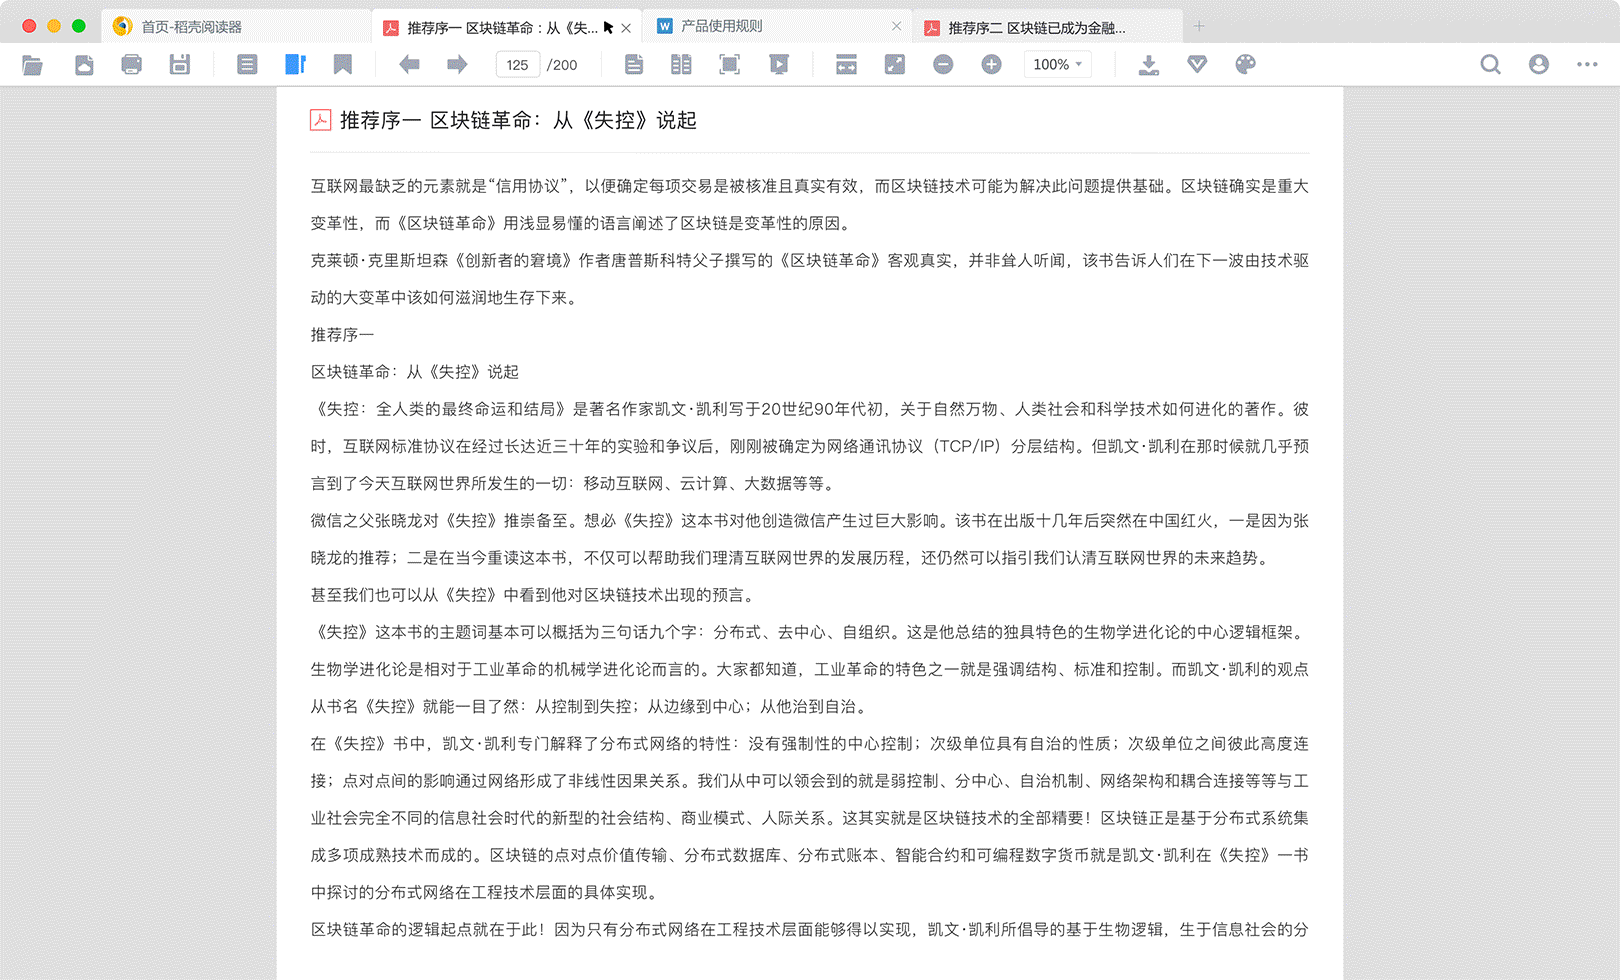Viewport: 1620px width, 980px height.
Task: Add a bookmark to the current page
Action: [343, 64]
